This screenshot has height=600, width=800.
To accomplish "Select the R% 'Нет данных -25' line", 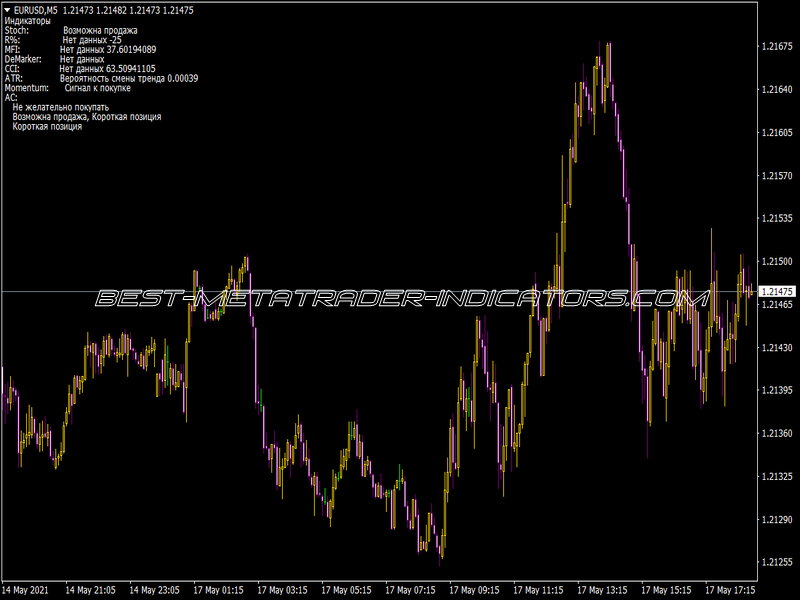I will click(63, 40).
